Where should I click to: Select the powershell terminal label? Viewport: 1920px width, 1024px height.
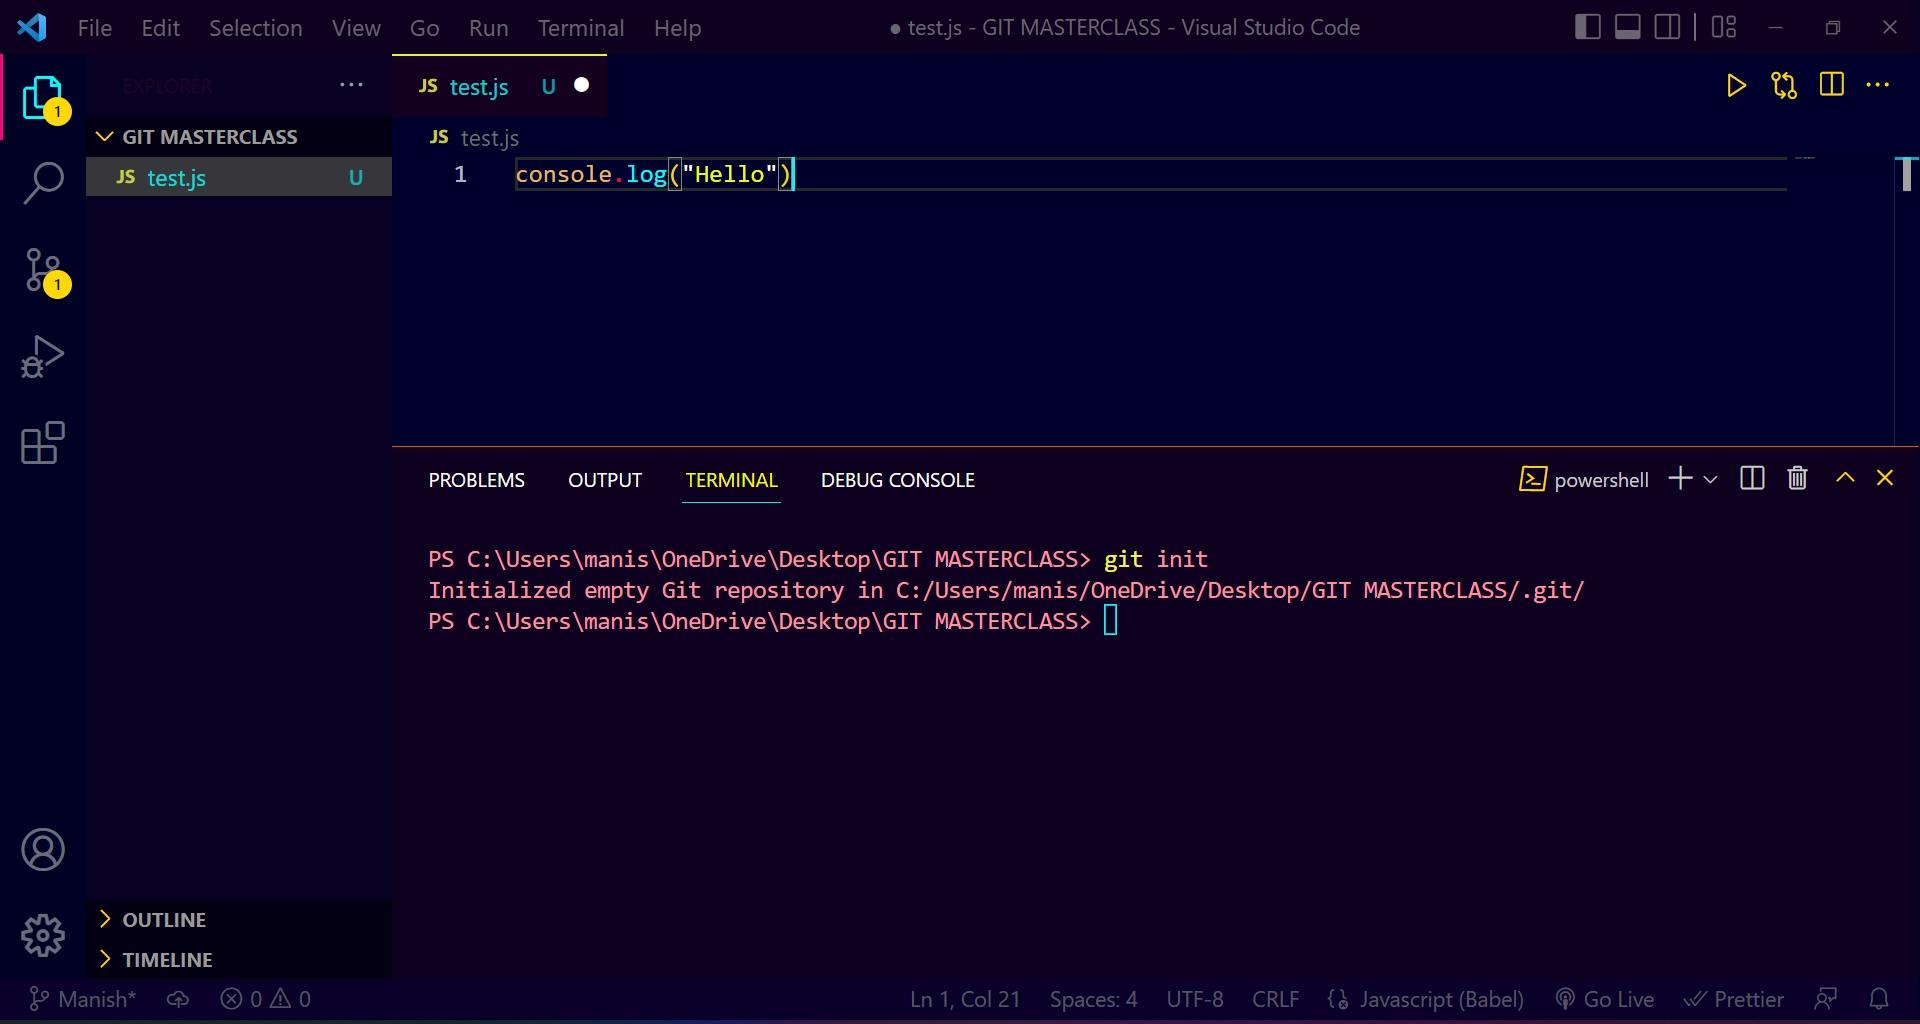(1584, 480)
